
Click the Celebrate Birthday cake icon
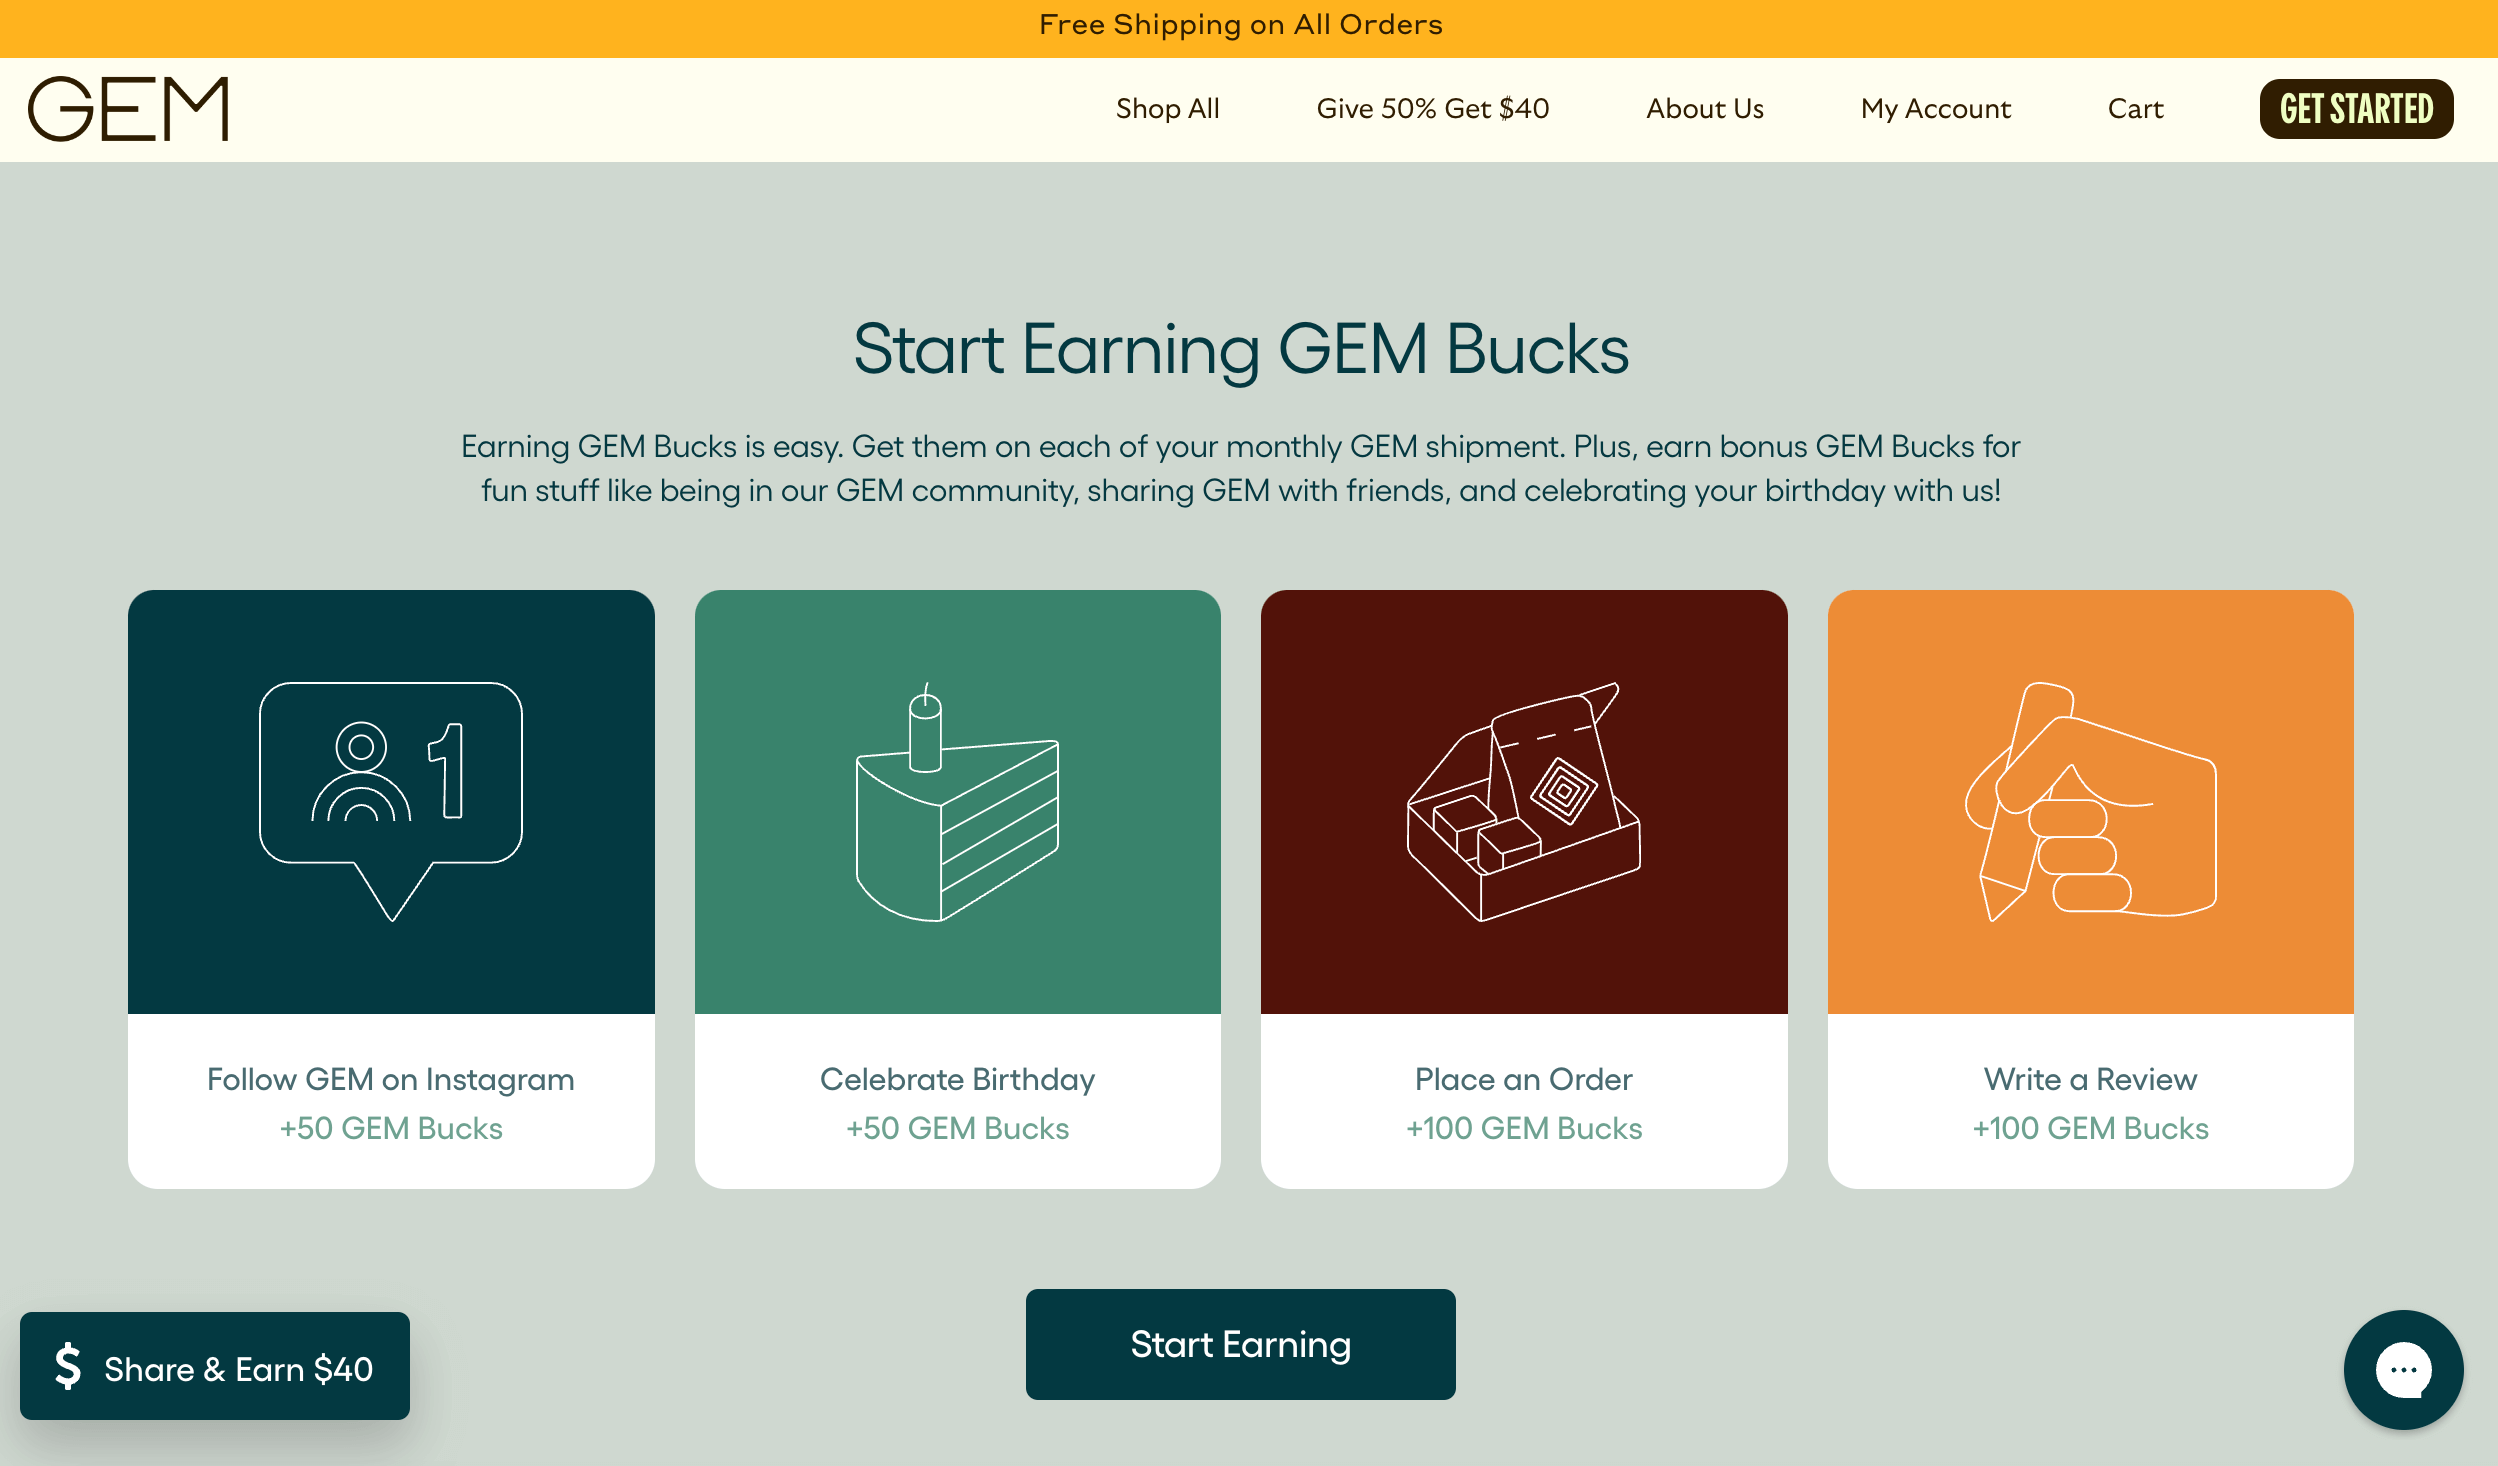click(x=958, y=801)
